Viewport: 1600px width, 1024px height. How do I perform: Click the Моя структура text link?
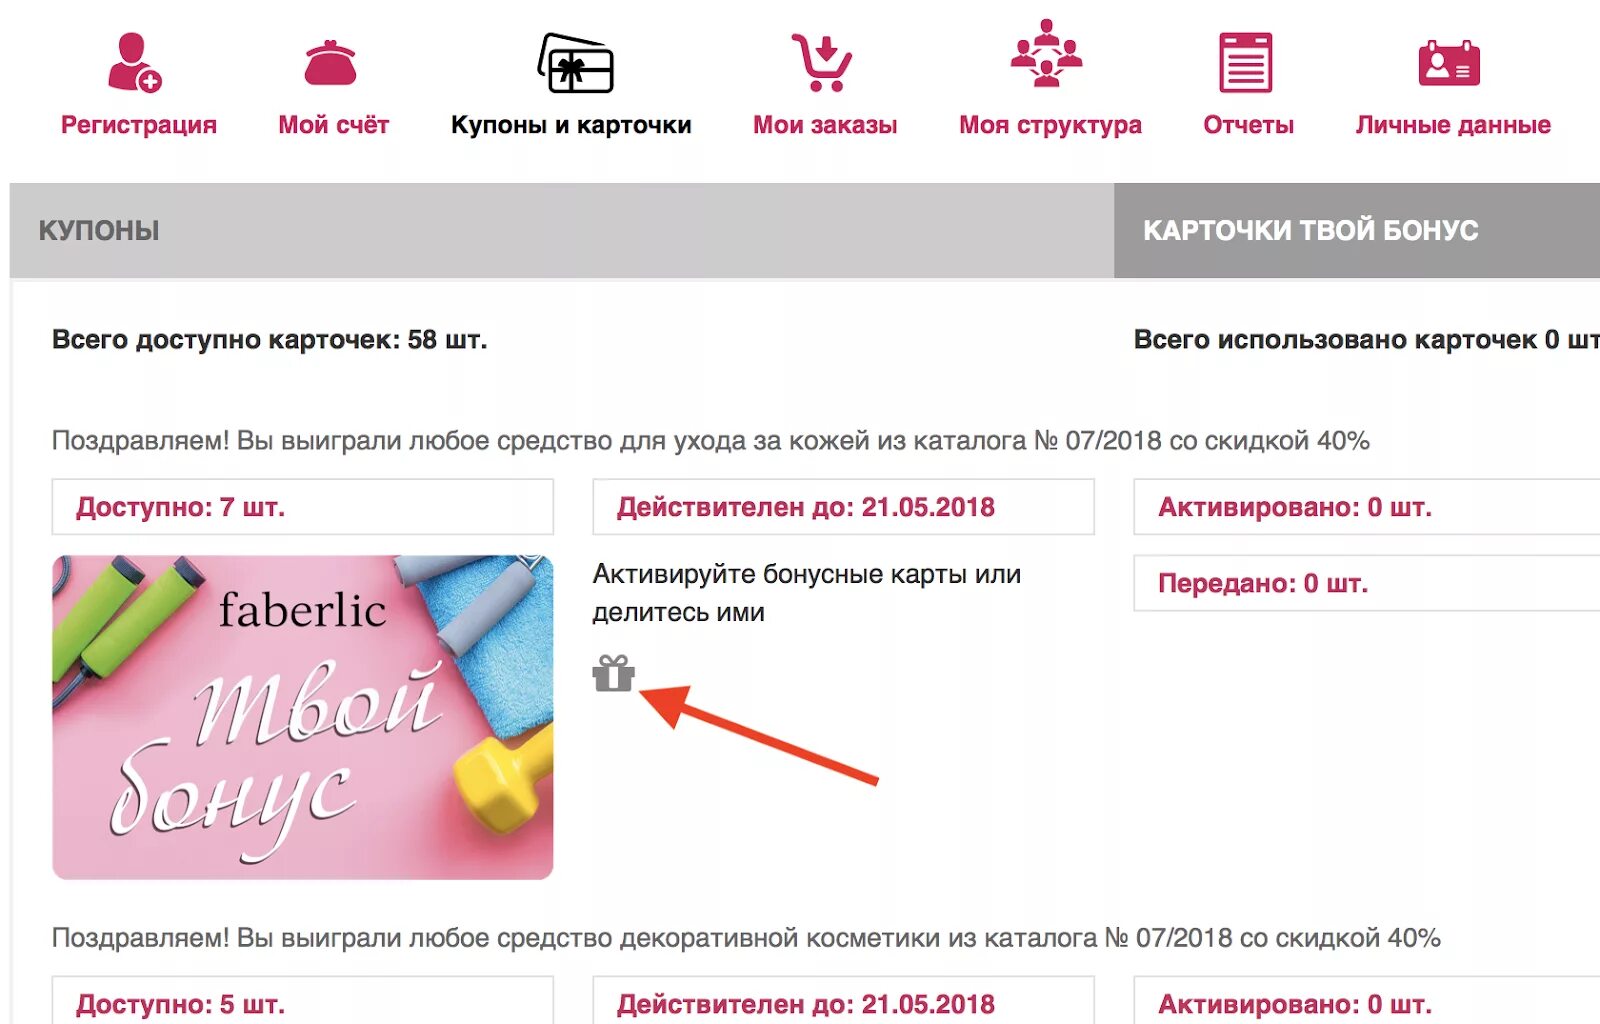click(x=1050, y=125)
